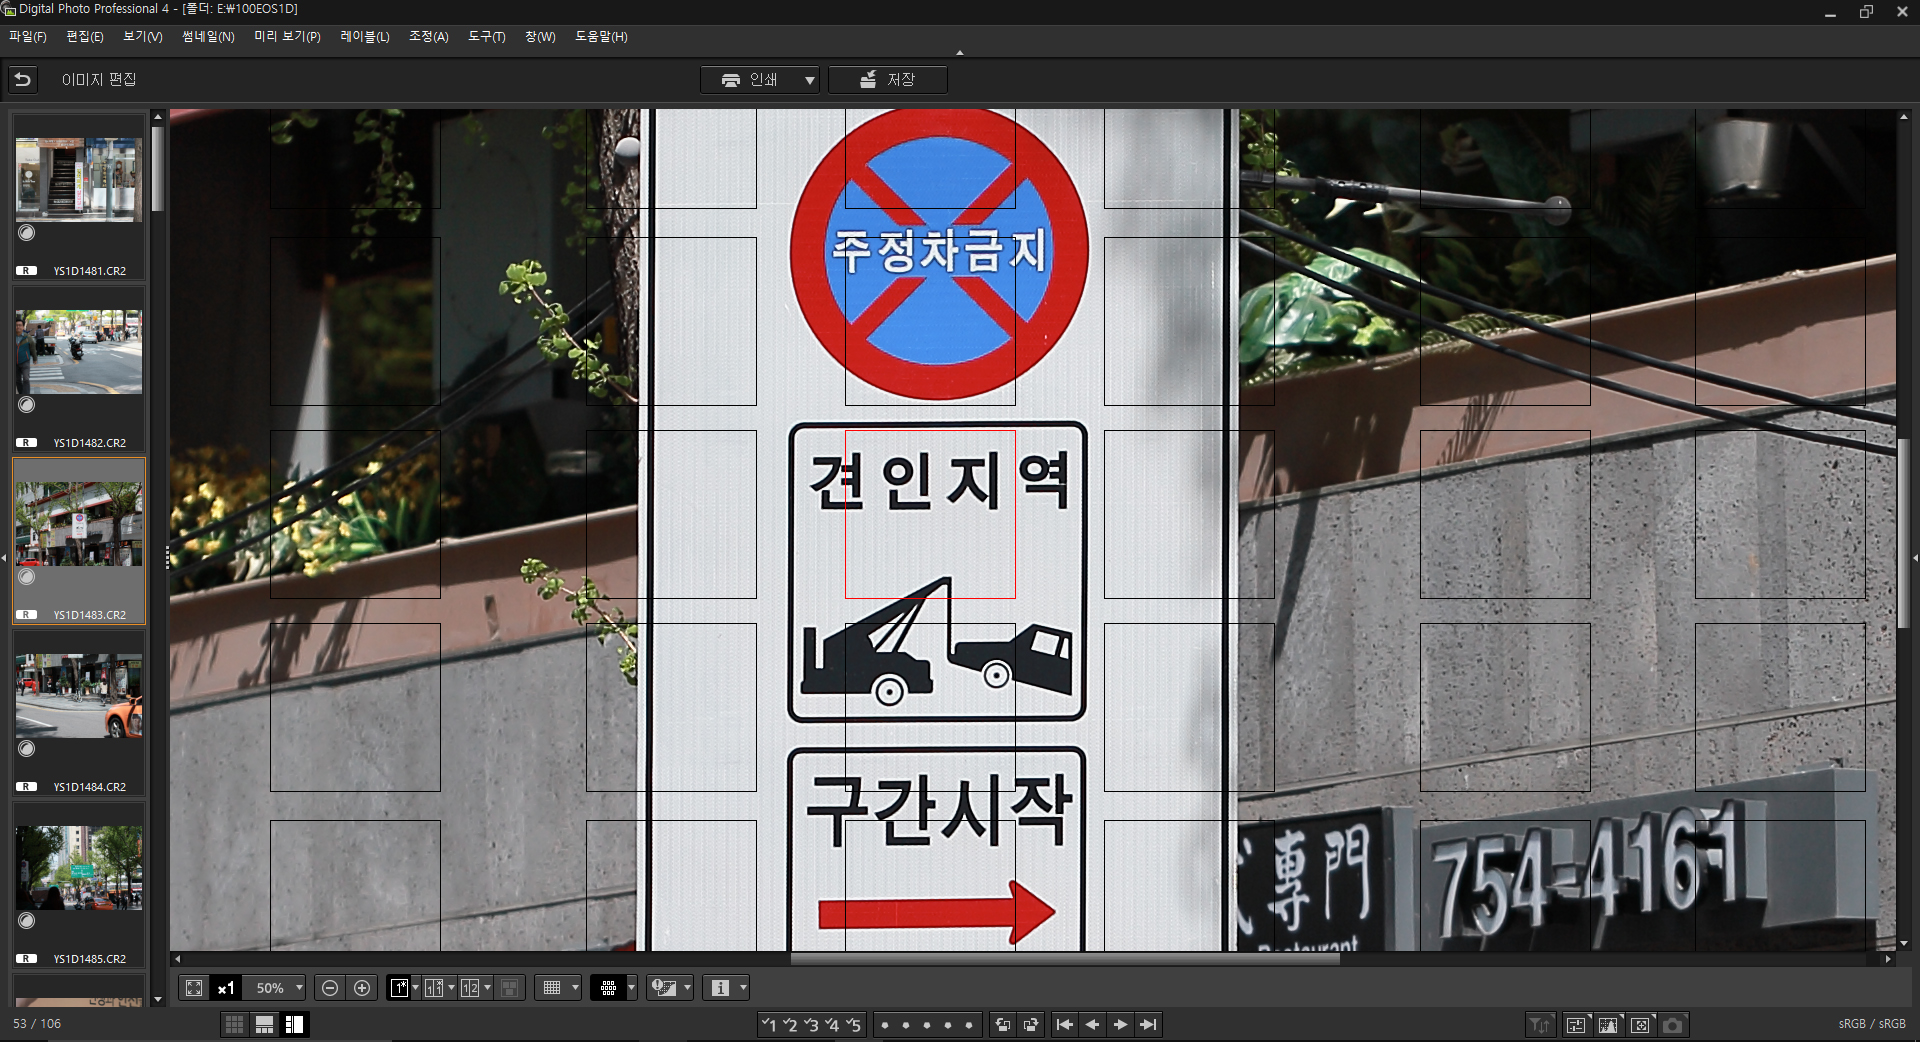Click the 저장 save button
Screen dimensions: 1920x1042
[x=888, y=80]
